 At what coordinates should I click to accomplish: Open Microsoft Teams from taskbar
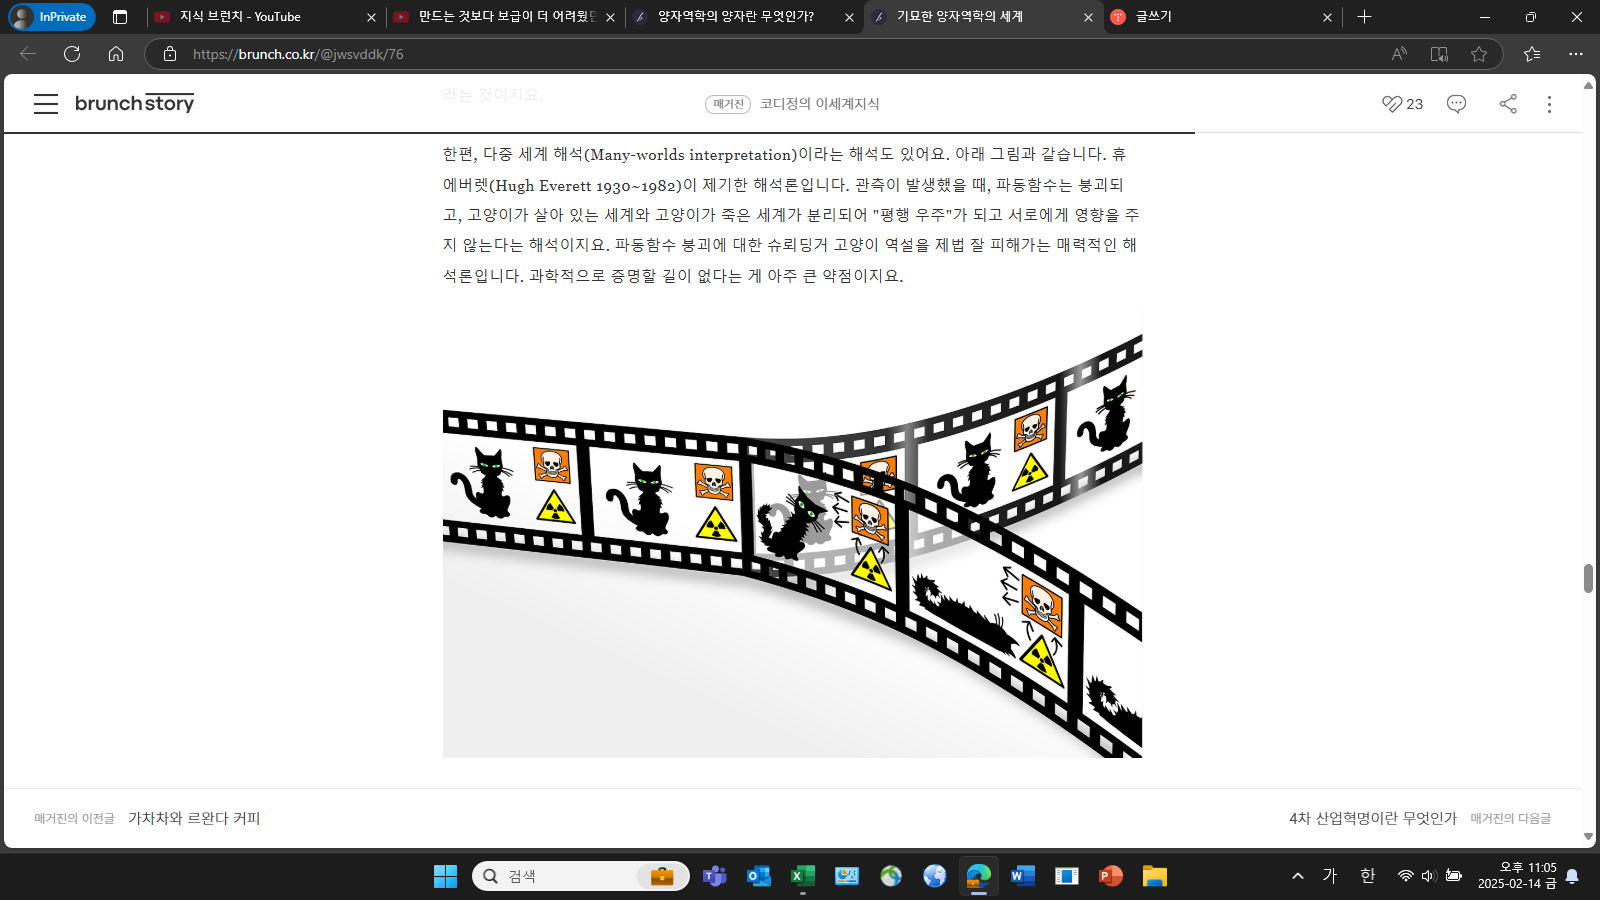click(x=714, y=876)
